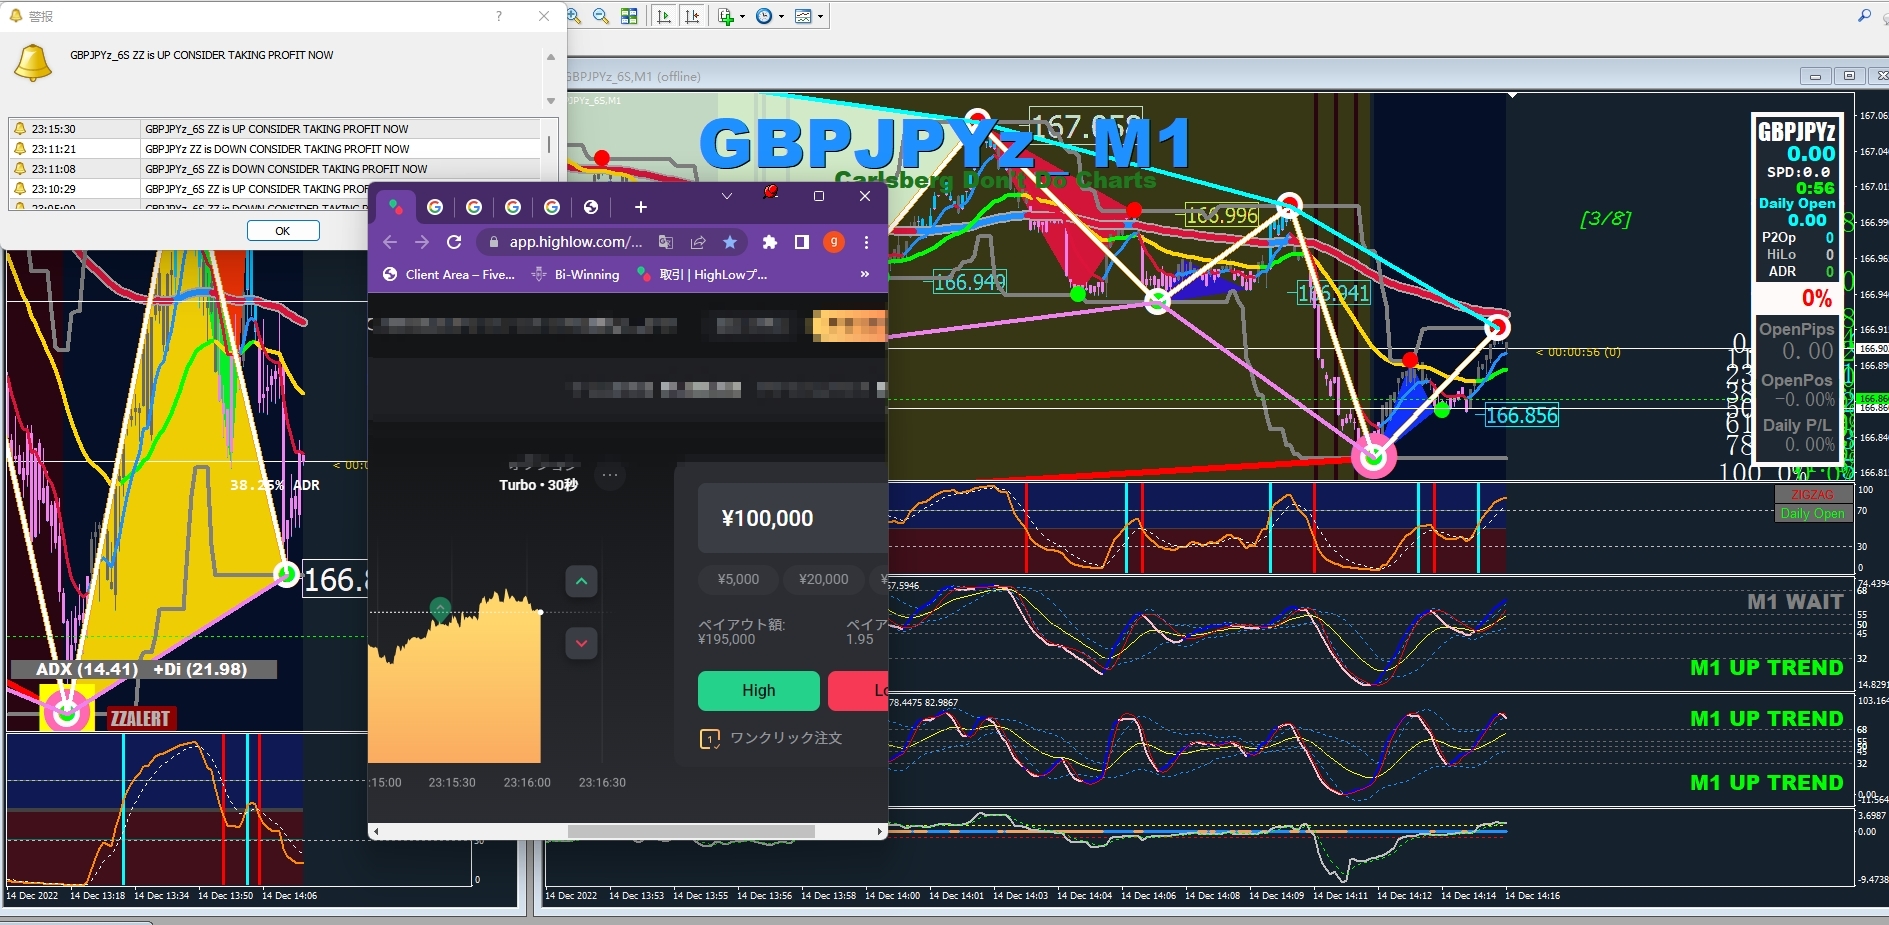
Task: Click the alert message scroll-up arrow
Action: 551,57
